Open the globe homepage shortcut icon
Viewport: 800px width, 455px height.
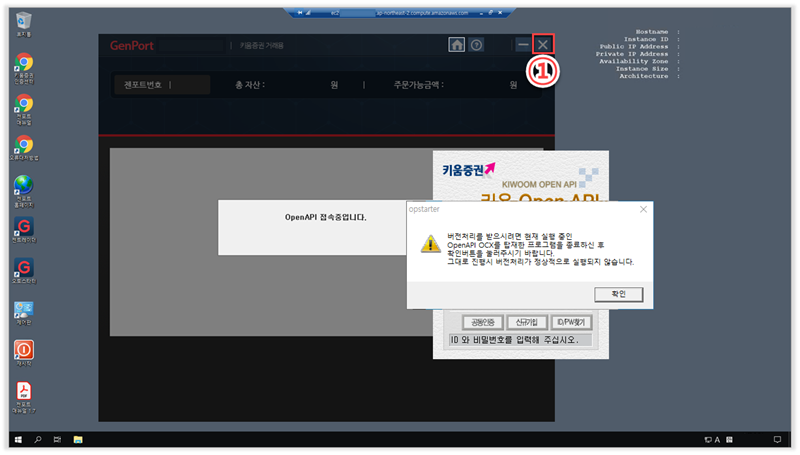tap(24, 186)
